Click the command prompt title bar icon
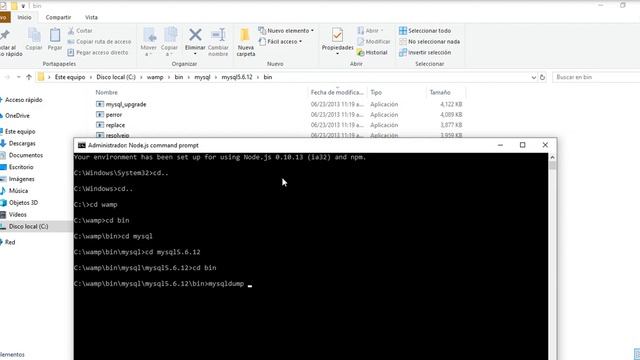 tap(82, 145)
